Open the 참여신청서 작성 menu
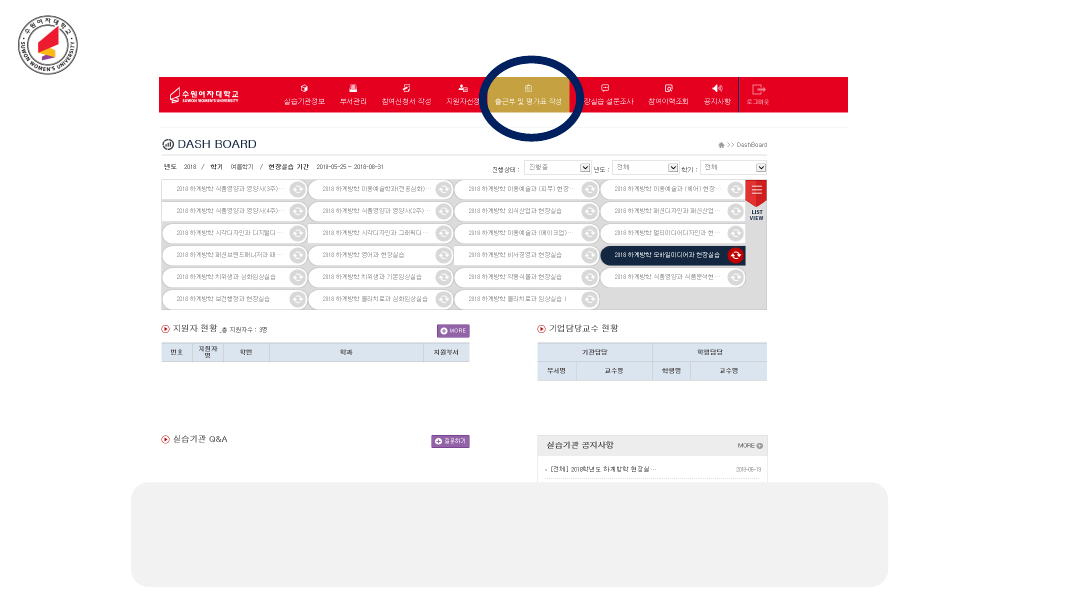The width and height of the screenshot is (1080, 608). 406,94
